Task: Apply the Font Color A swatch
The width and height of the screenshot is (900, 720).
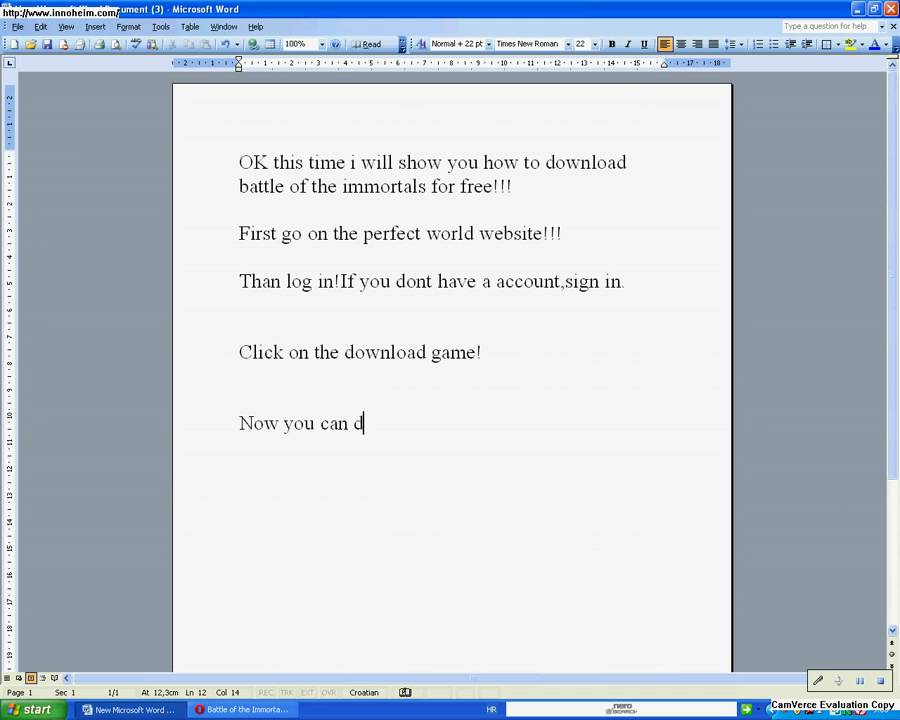Action: click(x=875, y=44)
